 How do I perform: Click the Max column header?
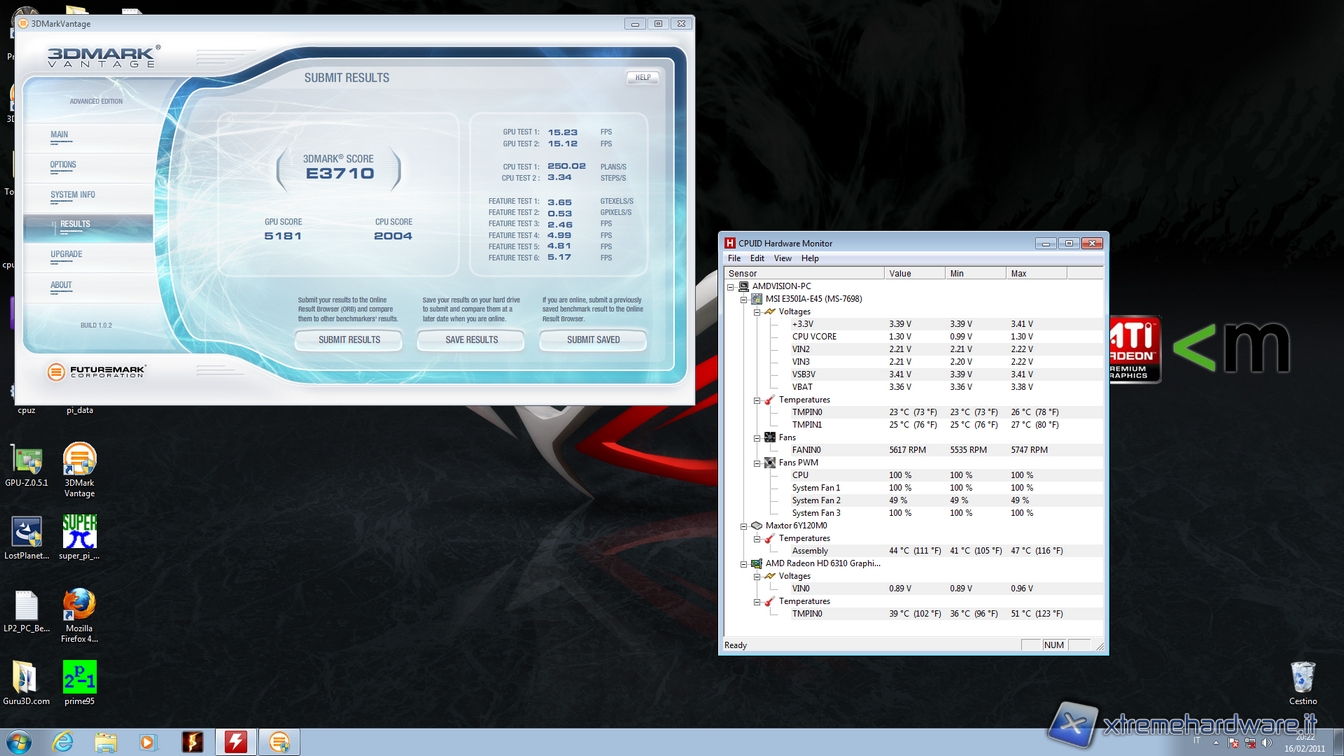pos(1035,273)
